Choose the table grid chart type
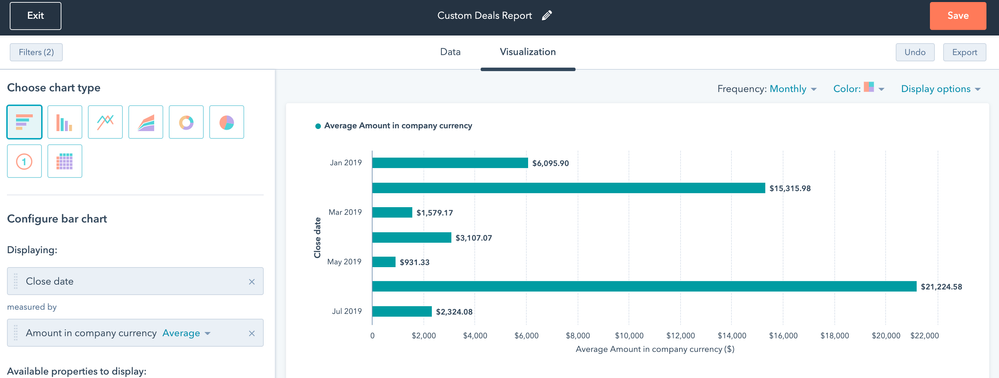999x378 pixels. (x=65, y=161)
